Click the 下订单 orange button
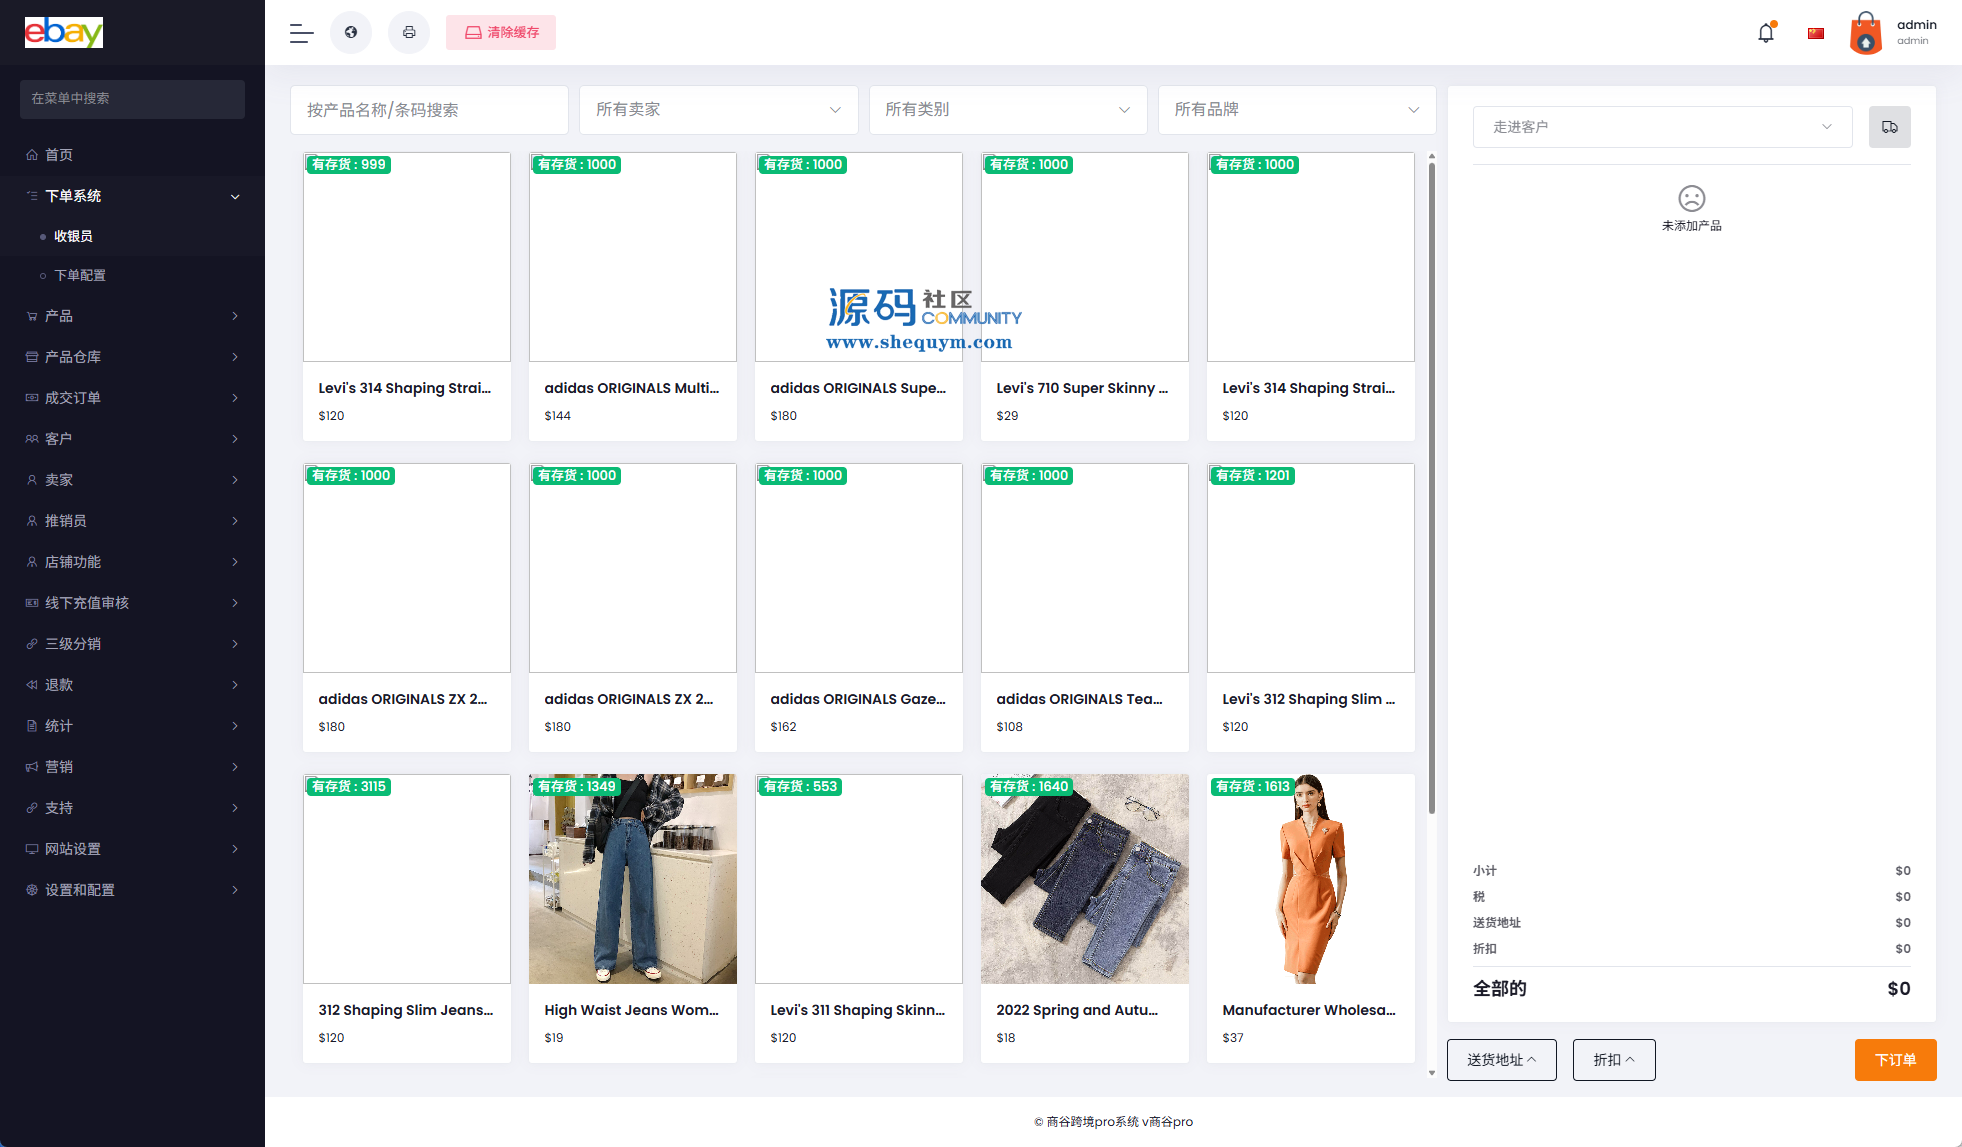Screen dimensions: 1962x1147 pyautogui.click(x=1895, y=1060)
